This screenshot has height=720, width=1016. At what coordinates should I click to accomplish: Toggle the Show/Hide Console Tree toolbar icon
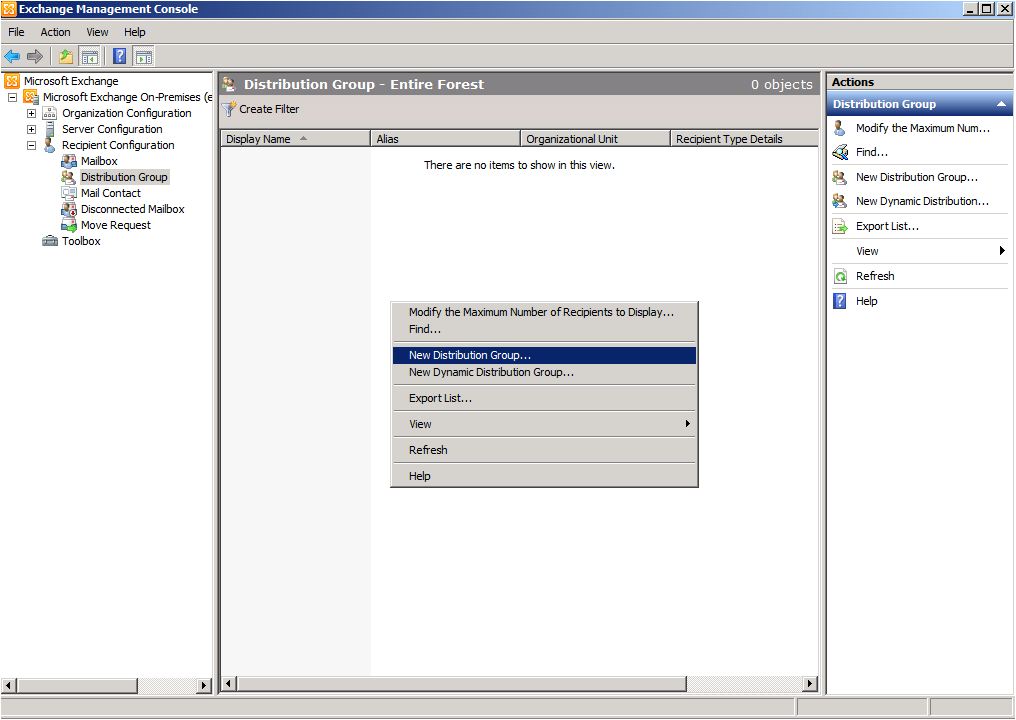(89, 56)
